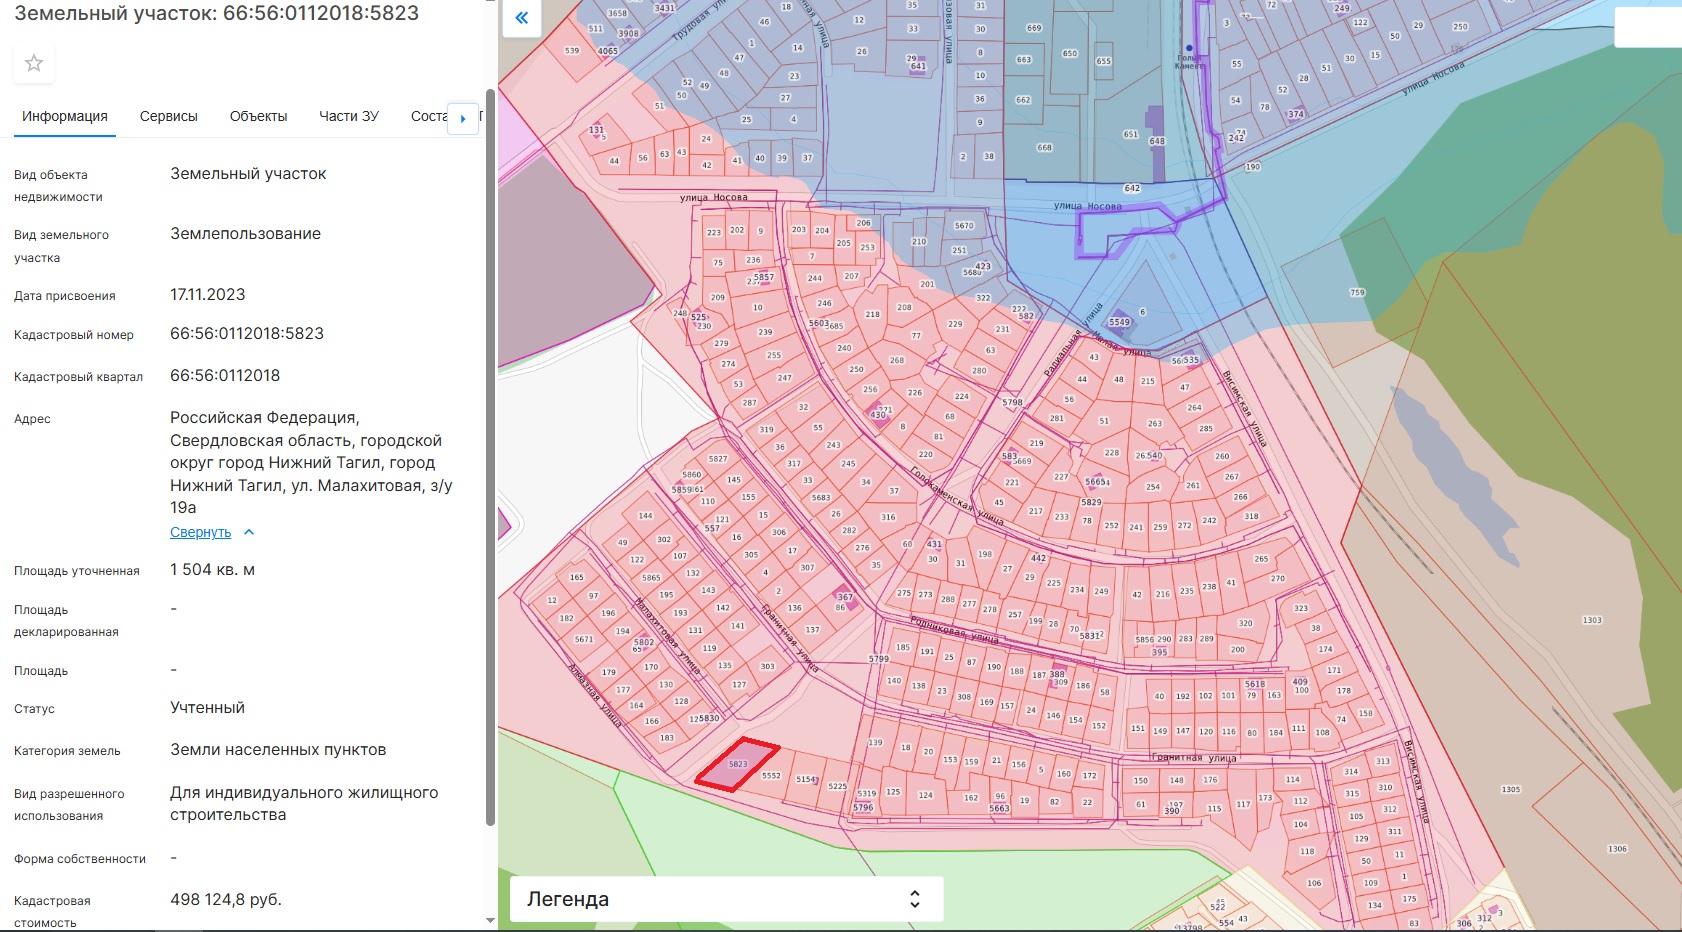Screen dimensions: 1682x932
Task: Open the Сервисы tab
Action: pos(169,116)
